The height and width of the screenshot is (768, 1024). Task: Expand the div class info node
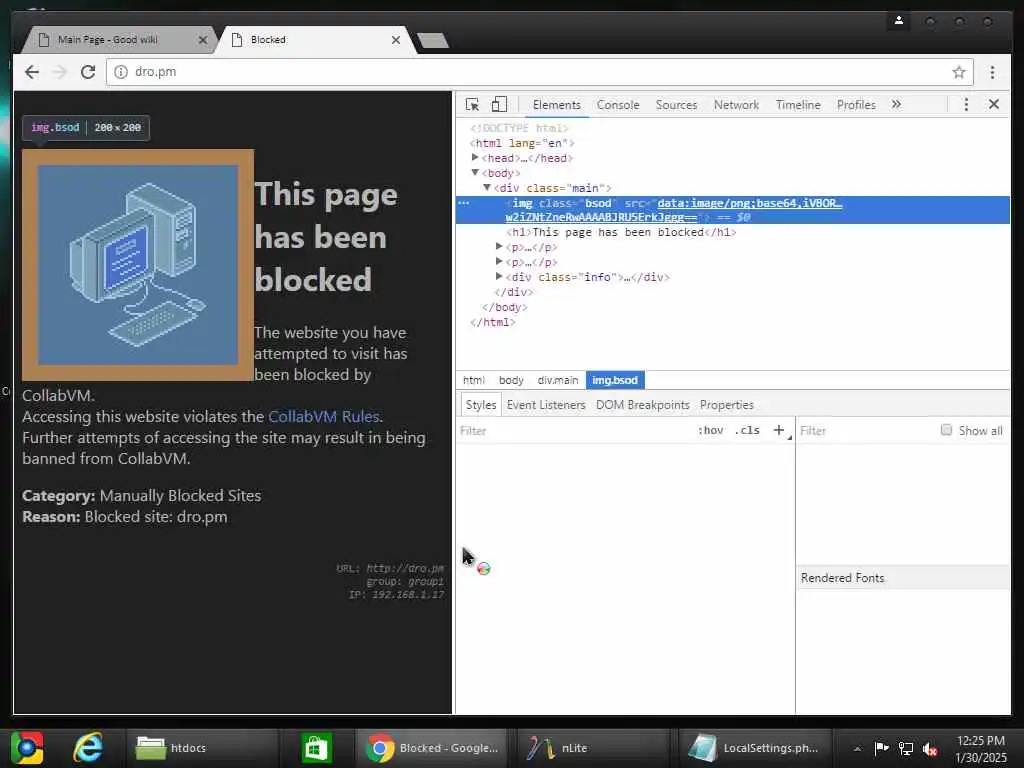(x=499, y=276)
